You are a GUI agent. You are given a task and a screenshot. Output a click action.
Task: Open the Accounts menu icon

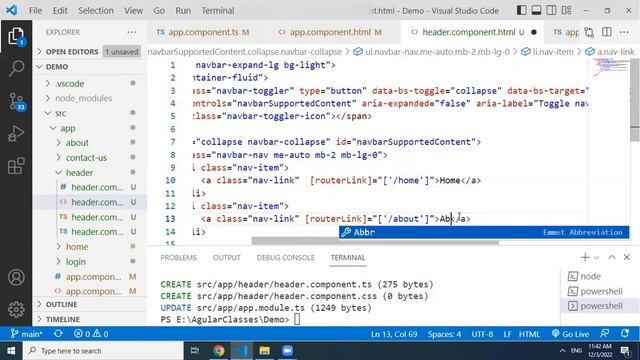16,277
